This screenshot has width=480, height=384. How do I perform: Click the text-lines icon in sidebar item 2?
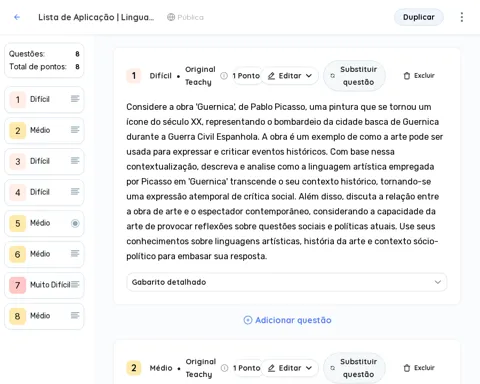pyautogui.click(x=75, y=130)
